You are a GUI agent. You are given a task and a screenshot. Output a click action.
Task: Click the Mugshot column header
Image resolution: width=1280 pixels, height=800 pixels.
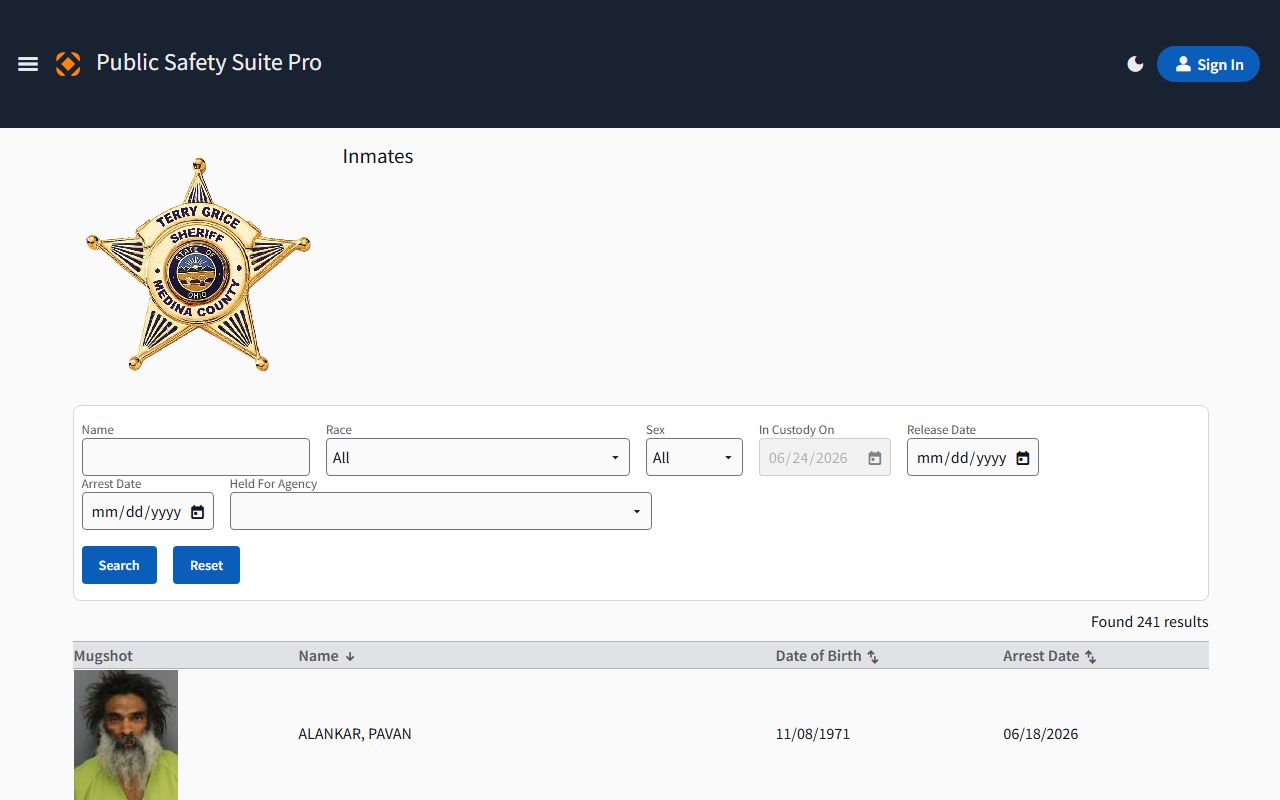103,656
